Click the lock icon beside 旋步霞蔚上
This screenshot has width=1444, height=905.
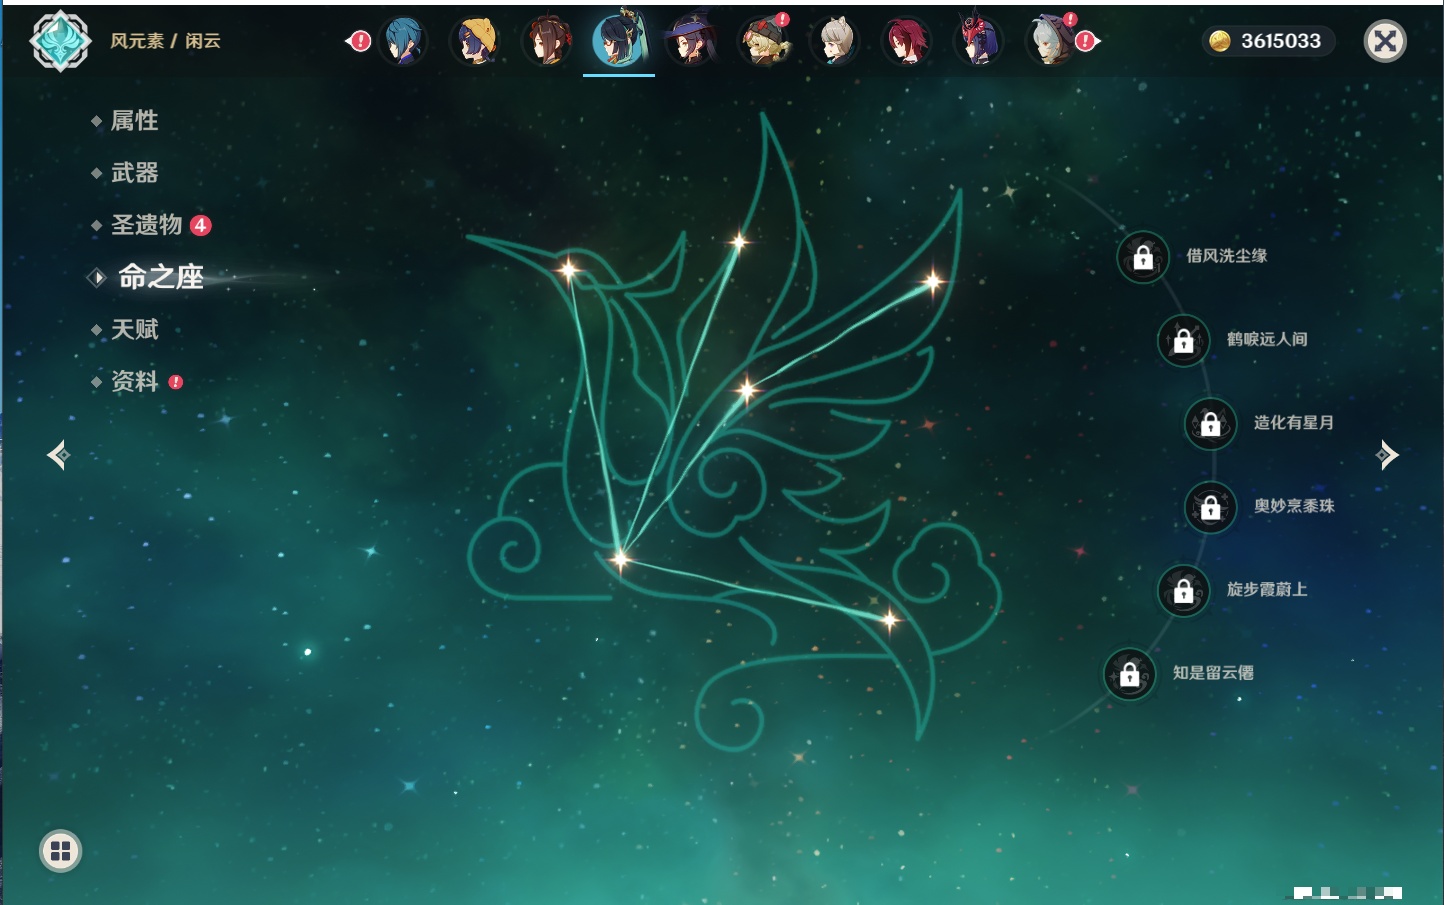(x=1184, y=590)
